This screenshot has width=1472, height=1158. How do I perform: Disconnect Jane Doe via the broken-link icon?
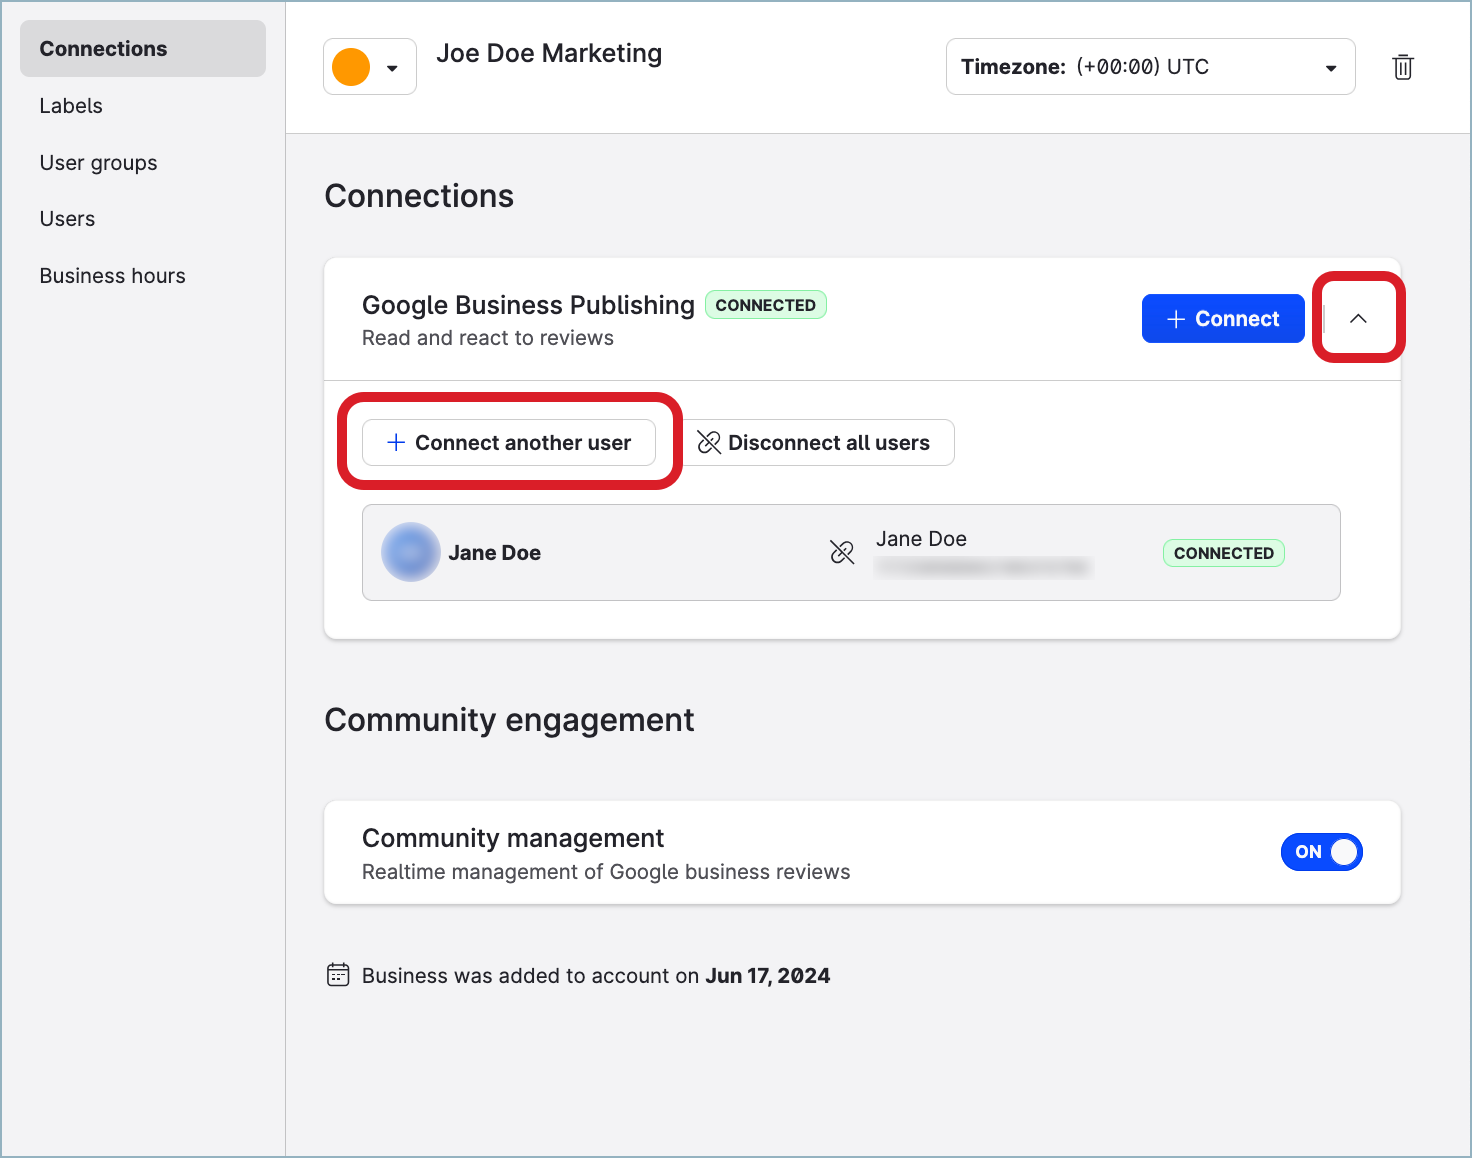tap(842, 551)
